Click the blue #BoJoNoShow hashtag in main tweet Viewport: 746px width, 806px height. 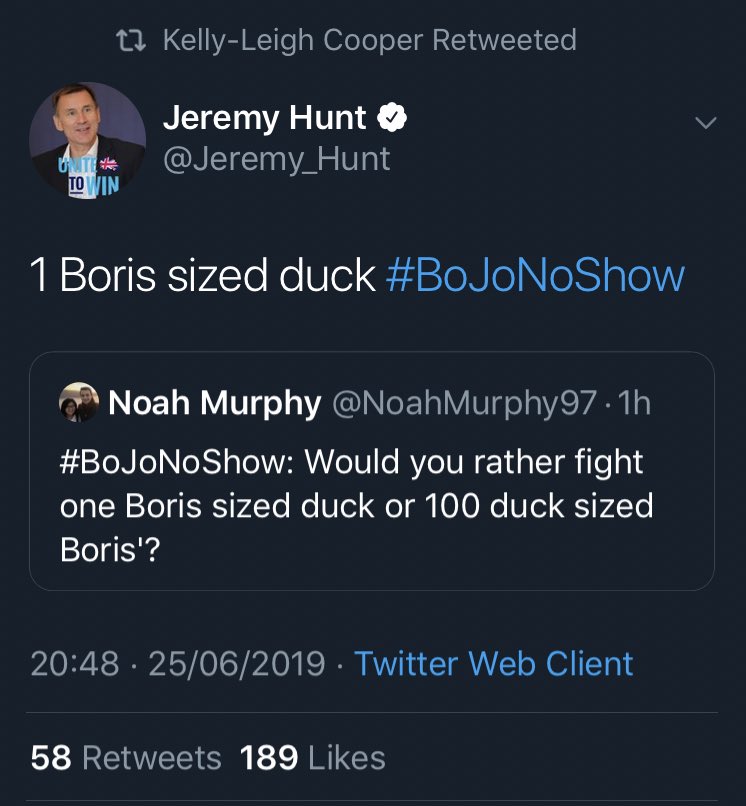[x=535, y=275]
